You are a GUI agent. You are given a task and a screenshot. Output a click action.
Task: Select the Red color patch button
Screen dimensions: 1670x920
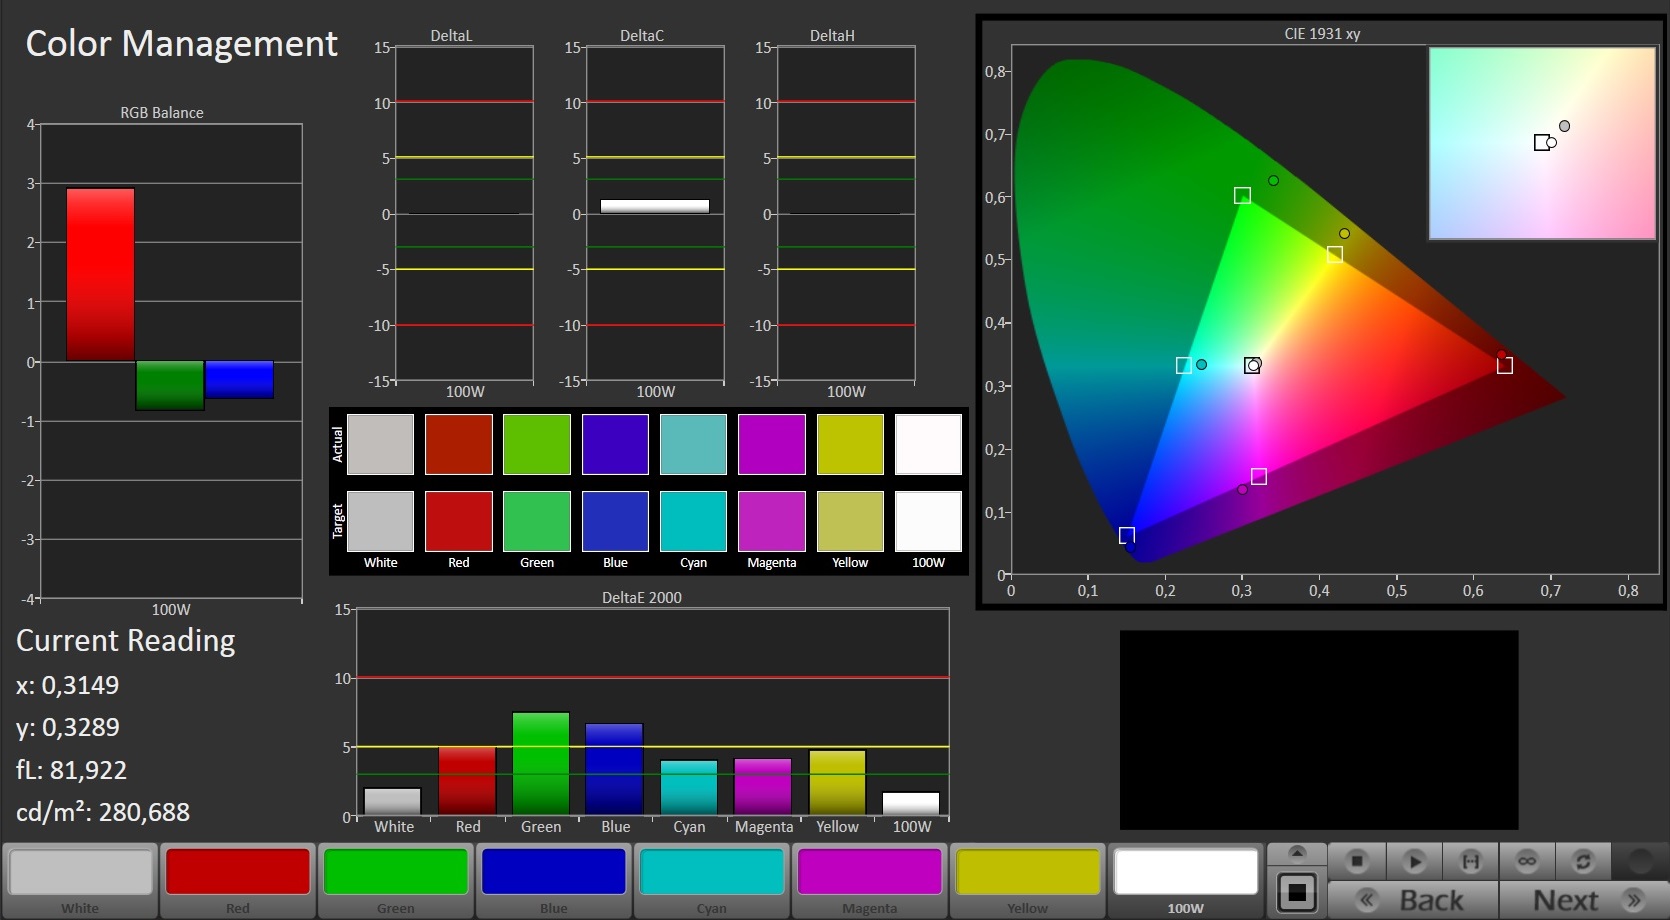(238, 880)
